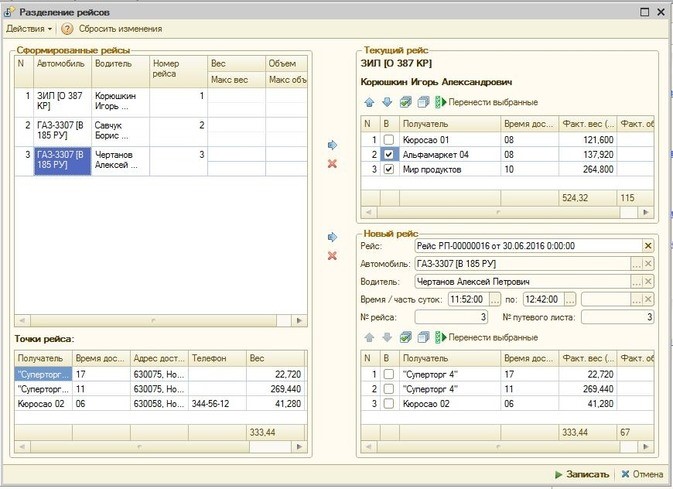Click the blue arrow icon beside Новый рейс
Screen dimensions: 673x489
coord(332,237)
